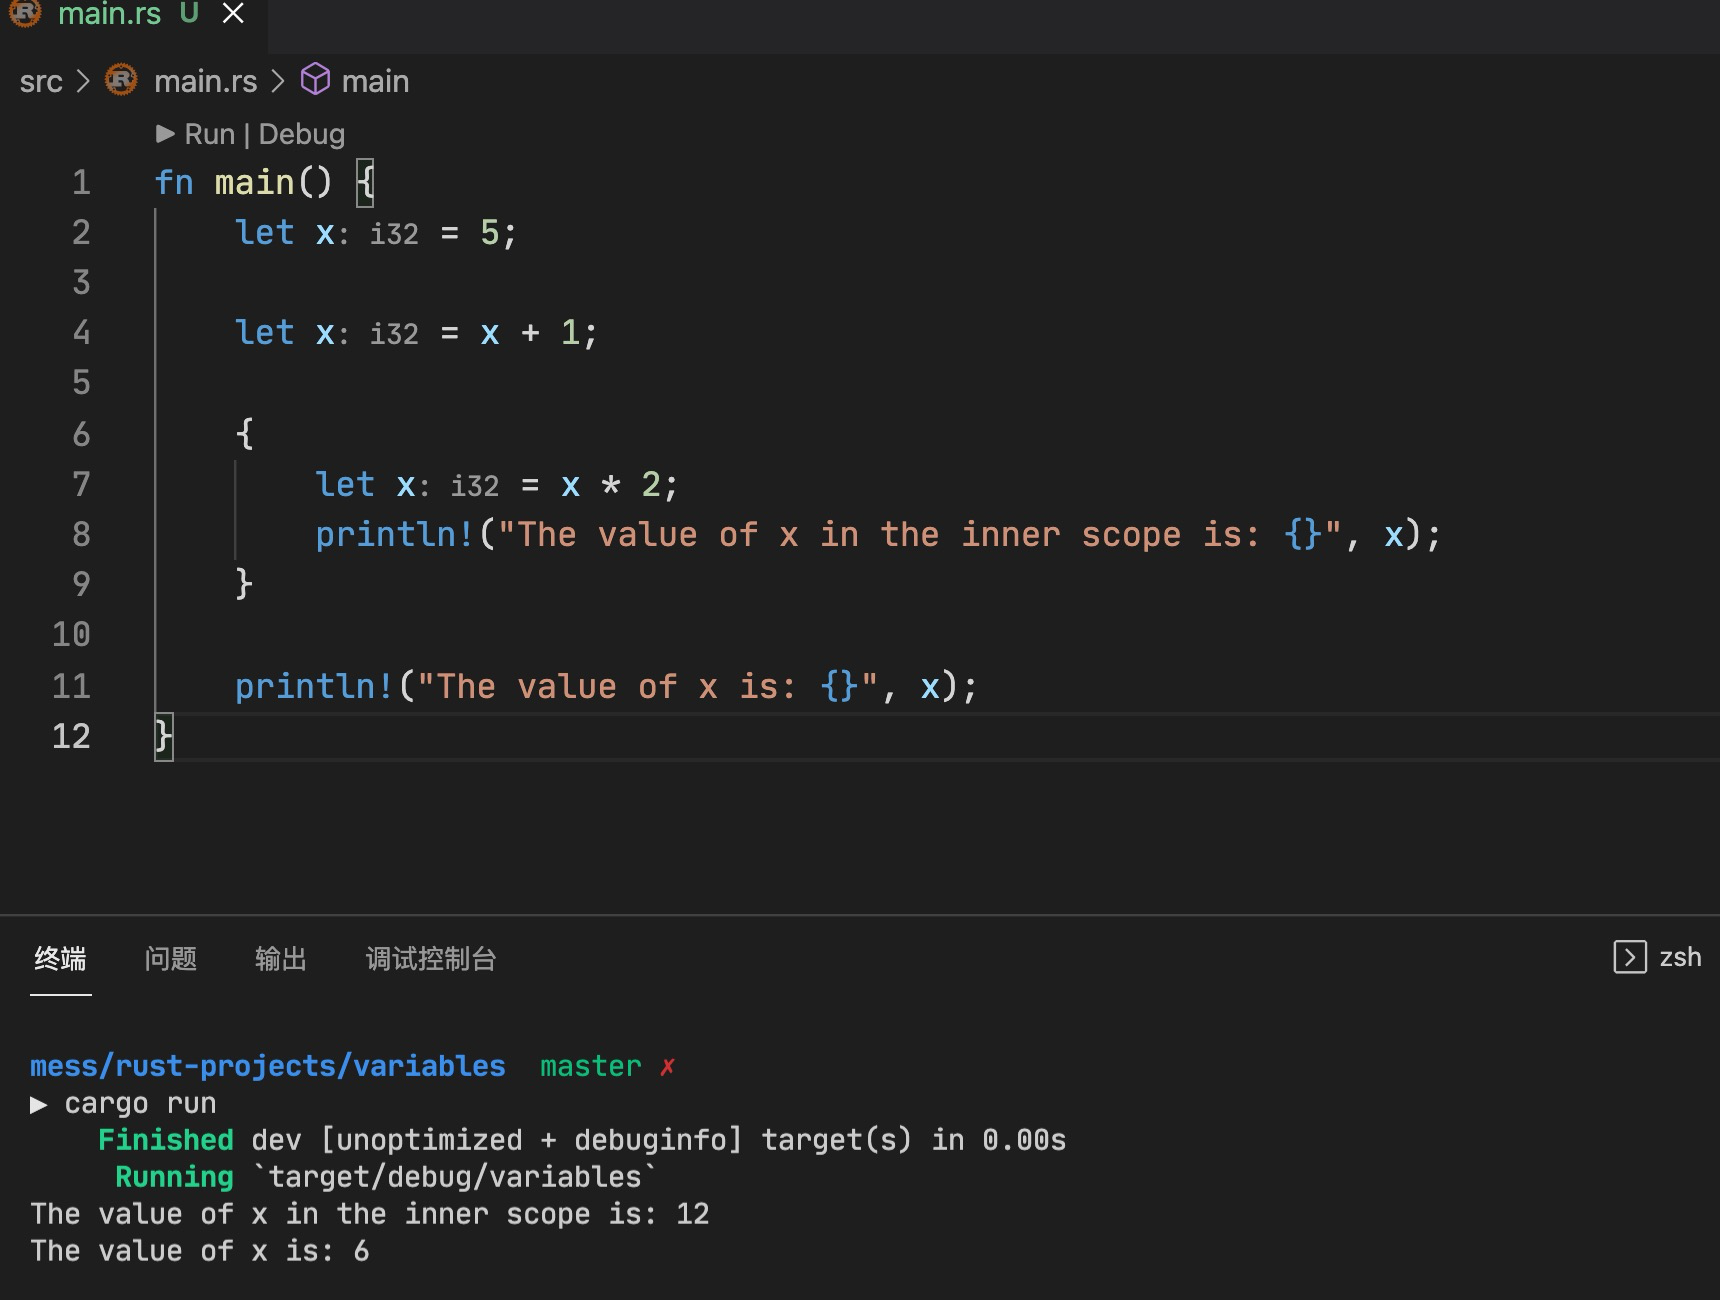Click the function name 'main' on line 1
The width and height of the screenshot is (1720, 1300).
point(254,182)
